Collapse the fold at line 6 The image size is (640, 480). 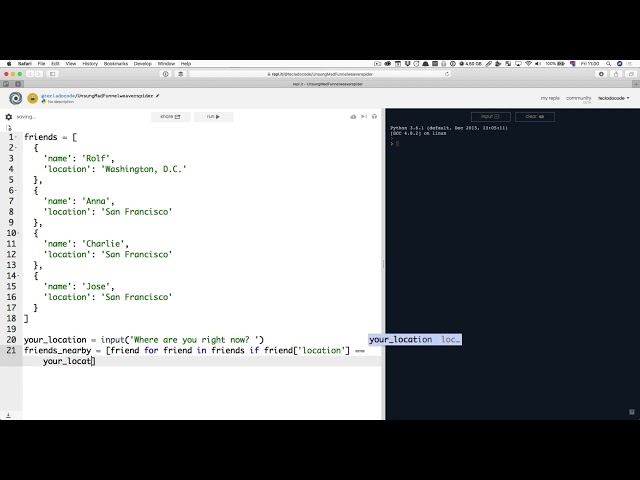[x=16, y=191]
